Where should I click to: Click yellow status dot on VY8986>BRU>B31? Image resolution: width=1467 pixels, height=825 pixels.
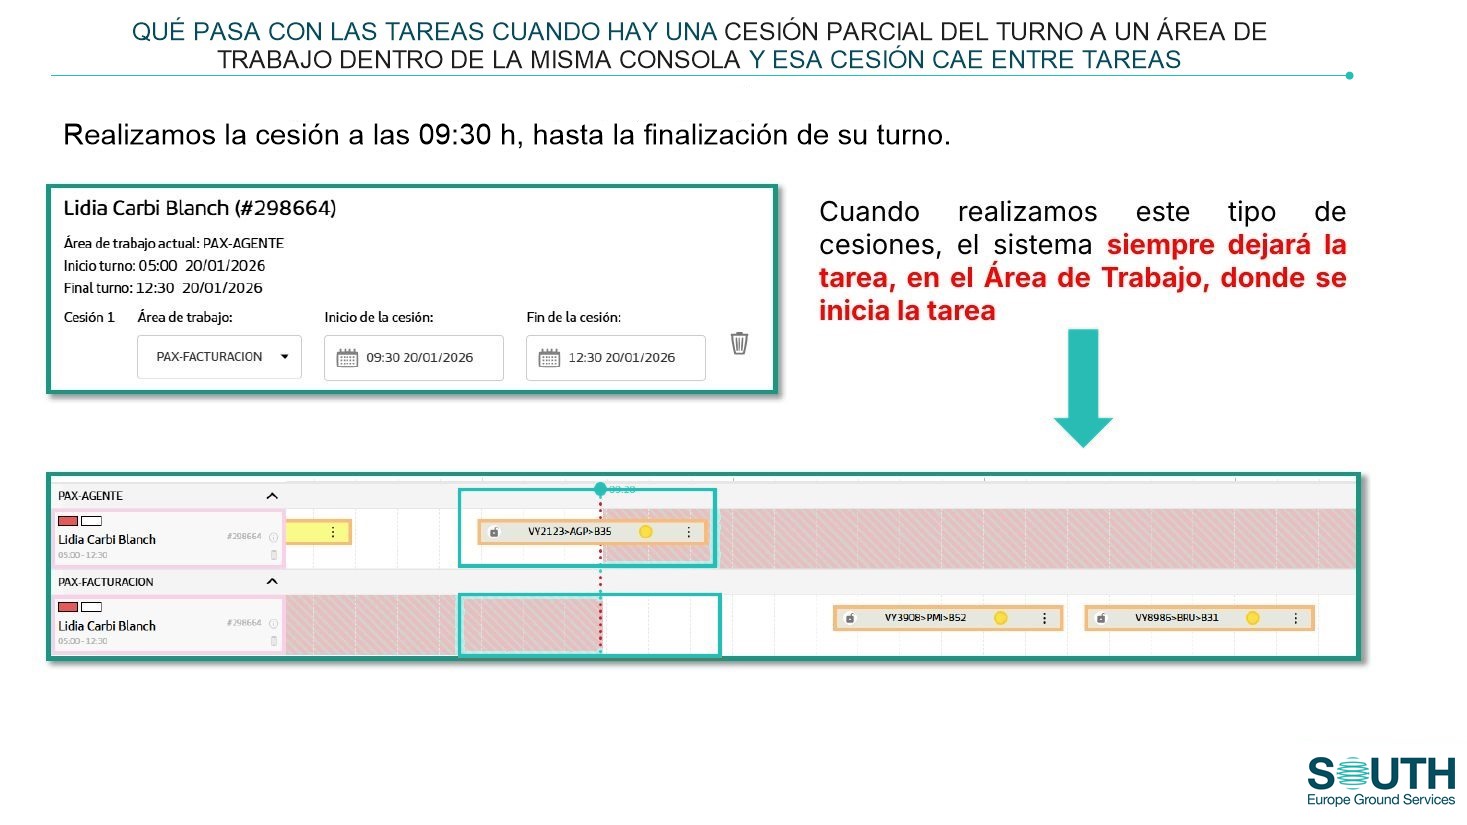point(1252,618)
